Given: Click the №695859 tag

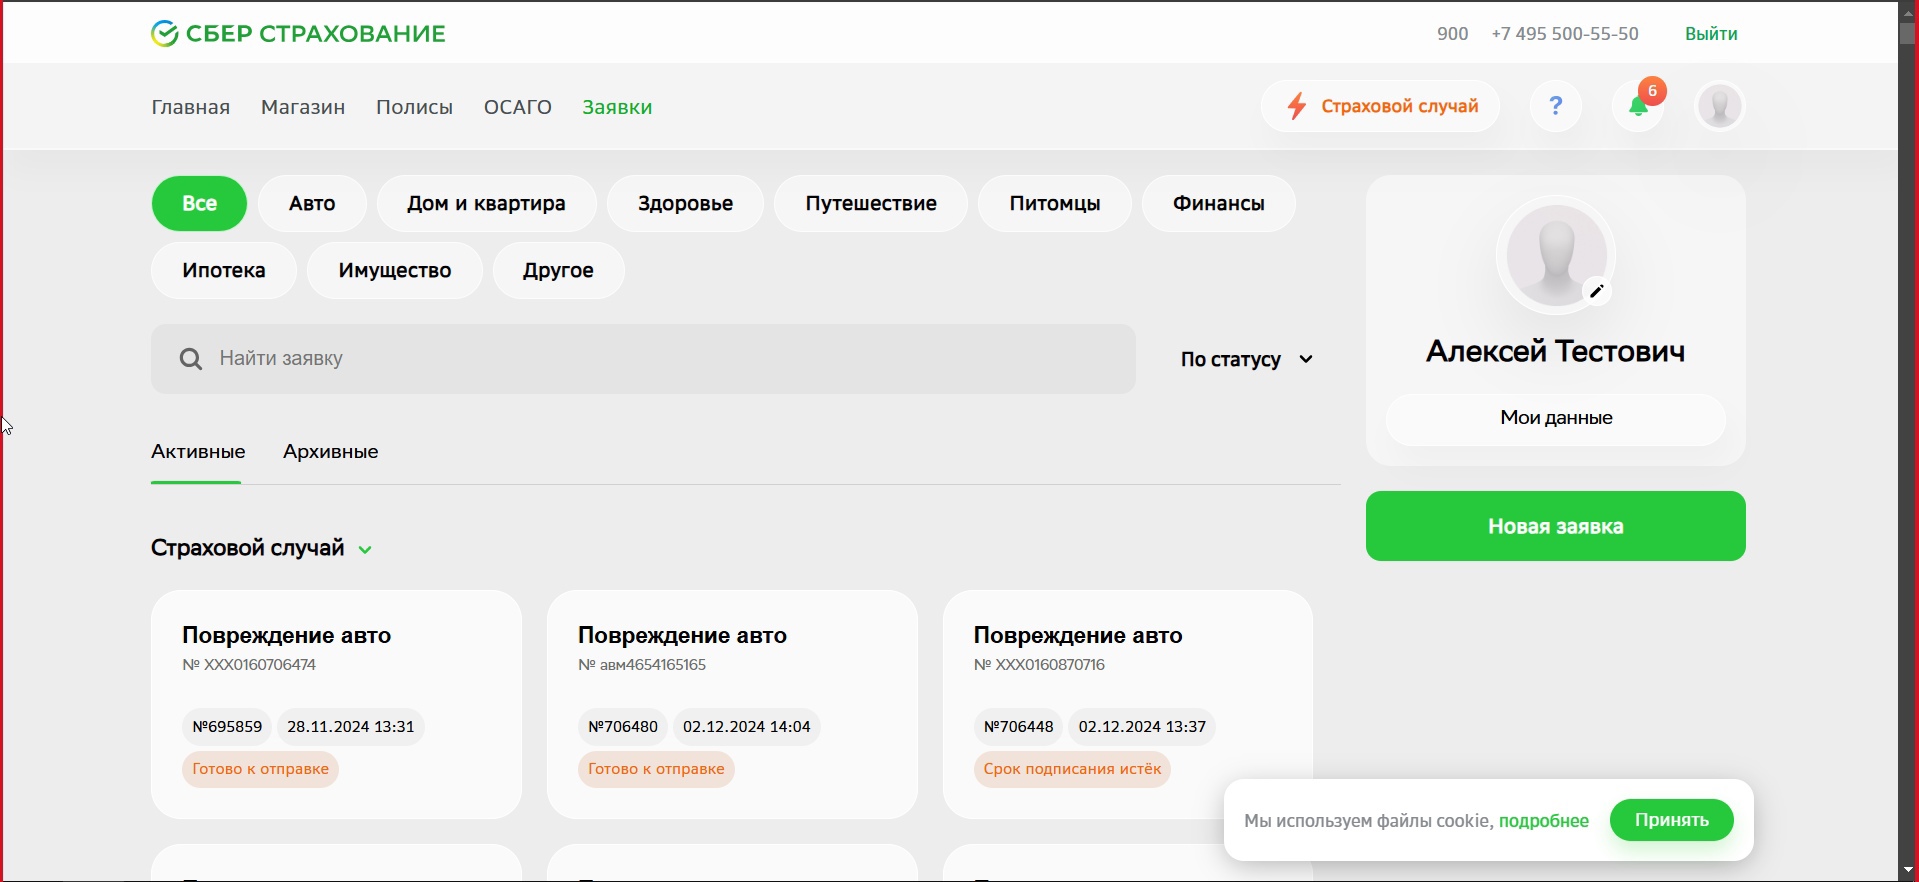Looking at the screenshot, I should point(227,728).
